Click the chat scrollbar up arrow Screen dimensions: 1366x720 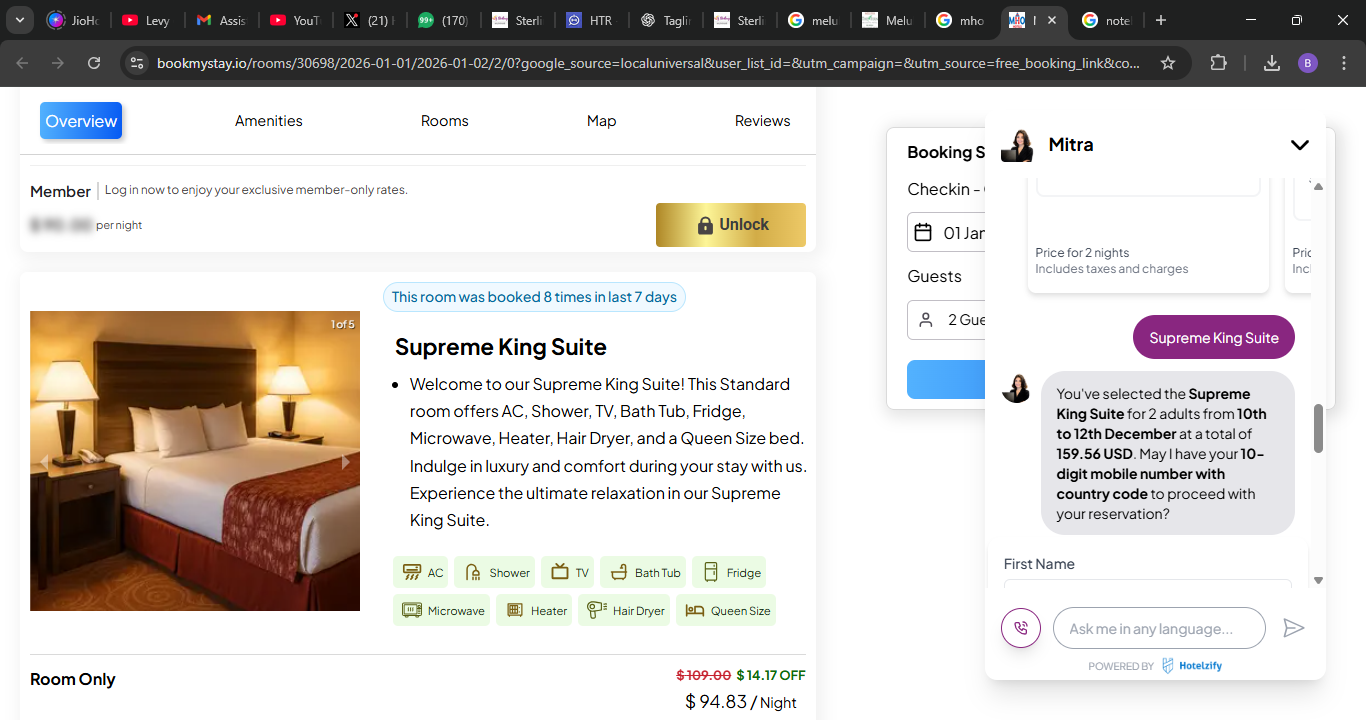pyautogui.click(x=1318, y=187)
